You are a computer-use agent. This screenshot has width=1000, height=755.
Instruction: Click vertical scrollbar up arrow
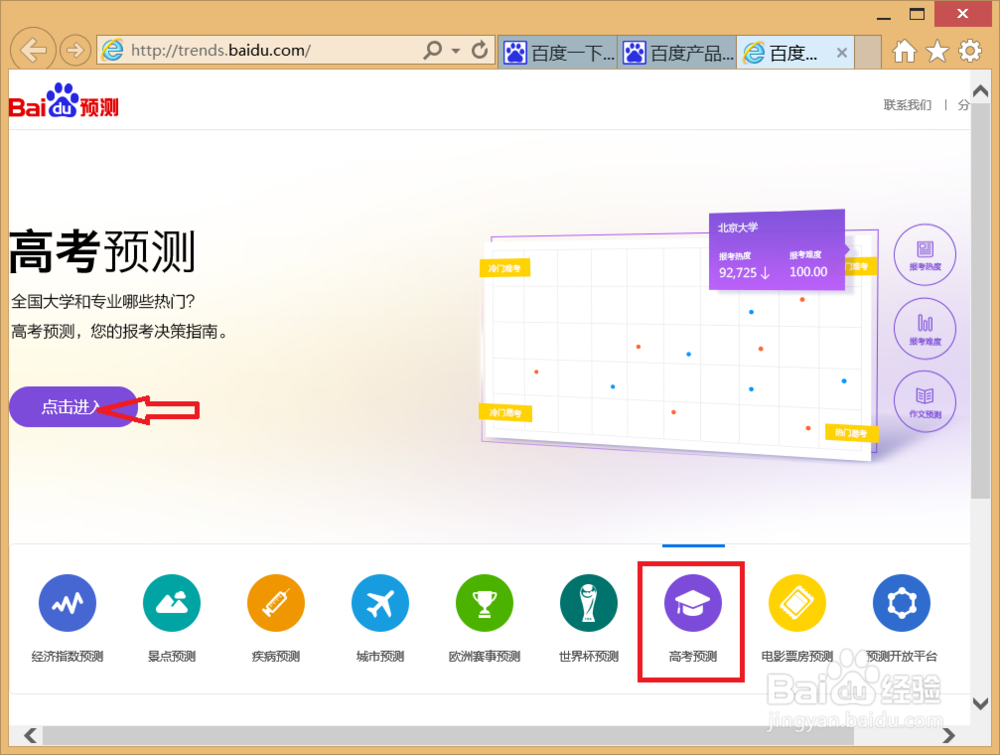coord(980,91)
